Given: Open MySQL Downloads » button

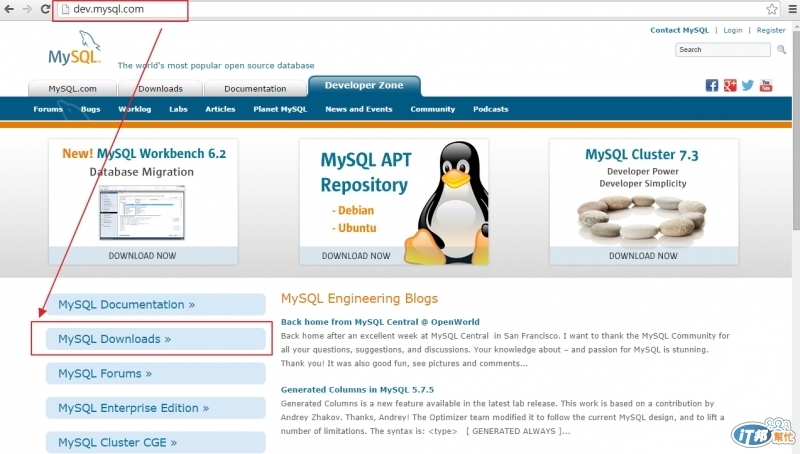Looking at the screenshot, I should click(156, 339).
